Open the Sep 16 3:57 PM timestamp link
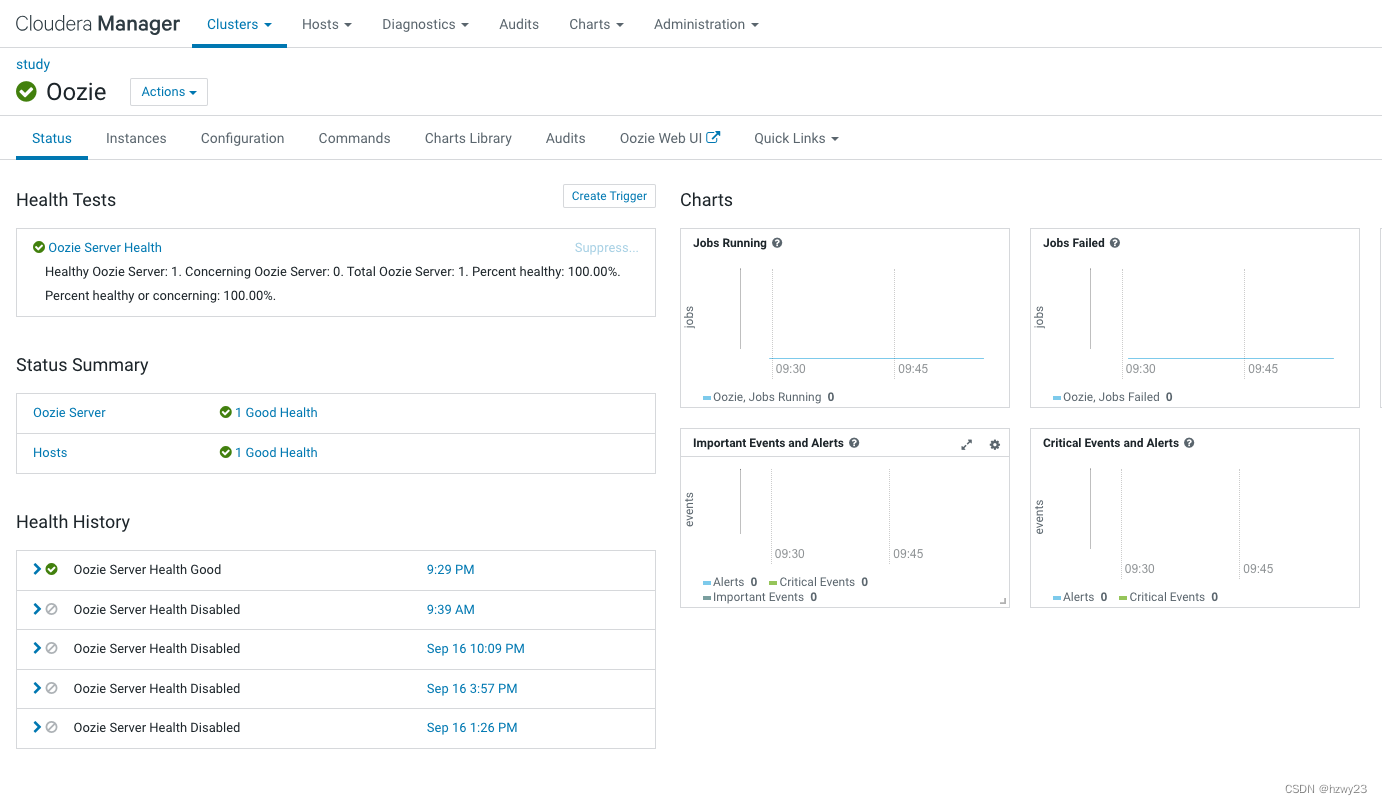This screenshot has width=1382, height=805. [x=472, y=688]
